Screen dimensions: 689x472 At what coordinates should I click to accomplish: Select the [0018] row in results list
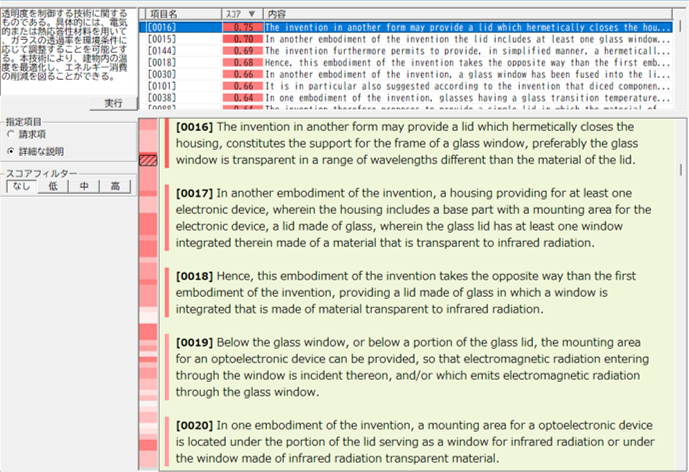coord(406,62)
